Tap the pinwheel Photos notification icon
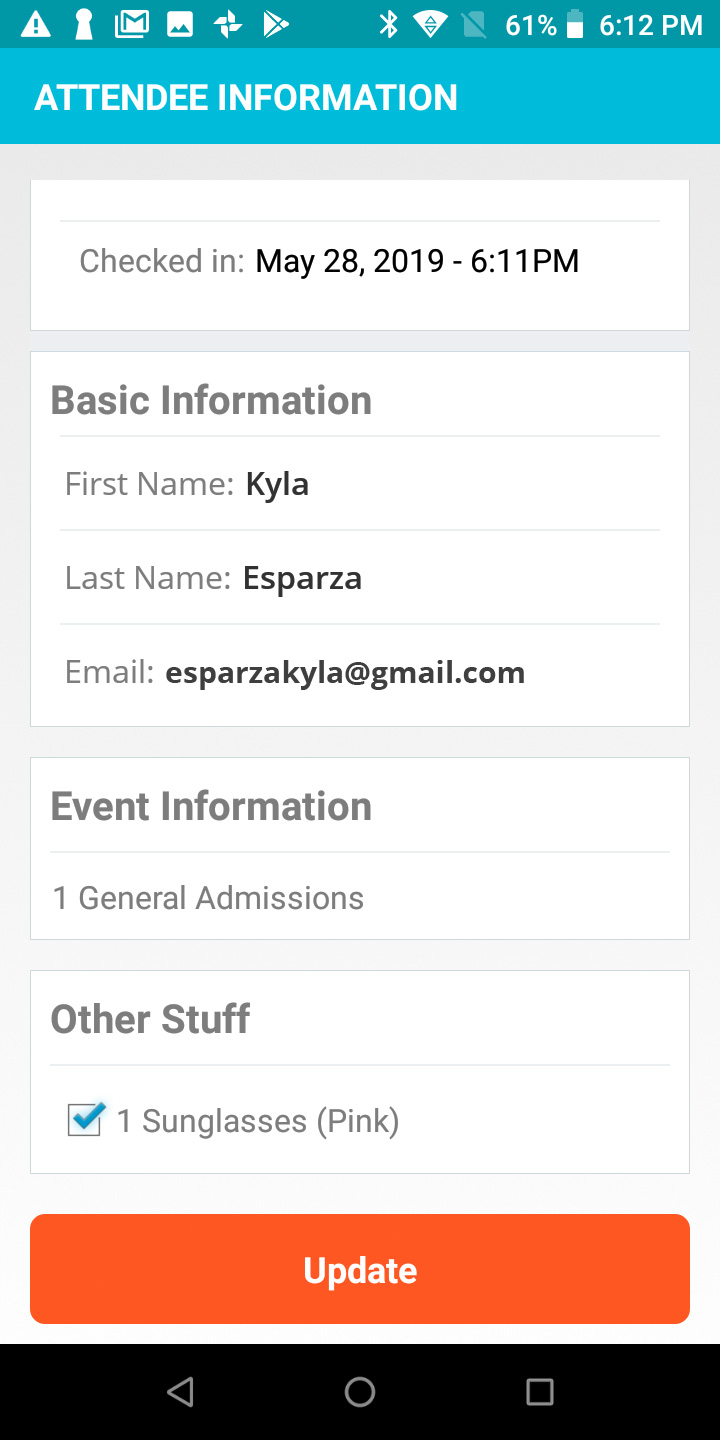 coord(228,24)
